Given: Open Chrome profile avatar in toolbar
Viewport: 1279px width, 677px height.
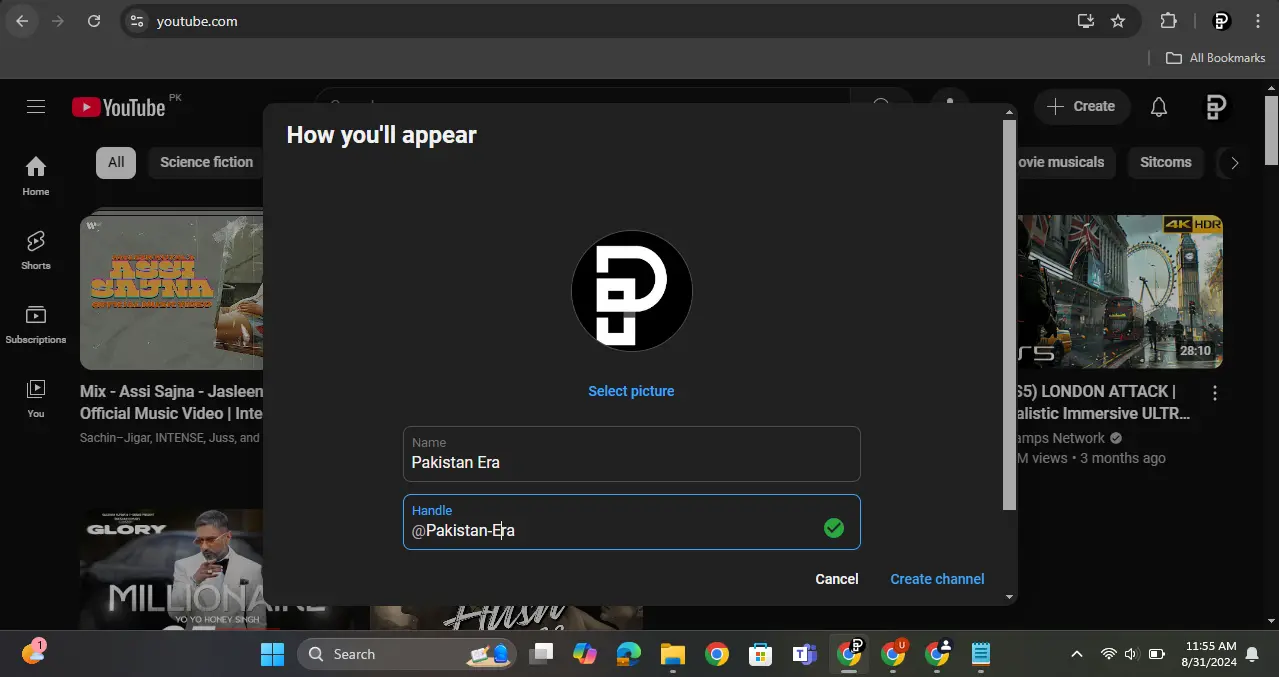Looking at the screenshot, I should coord(1221,21).
